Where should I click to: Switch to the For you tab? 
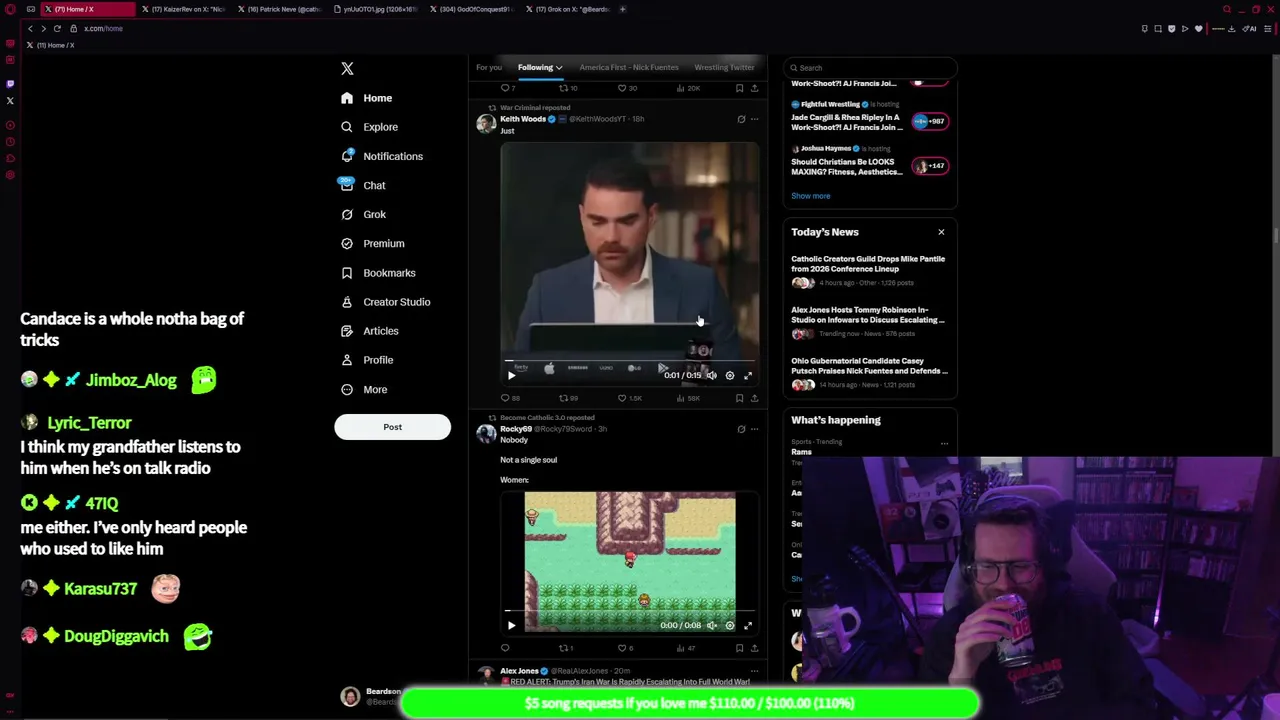(x=488, y=67)
